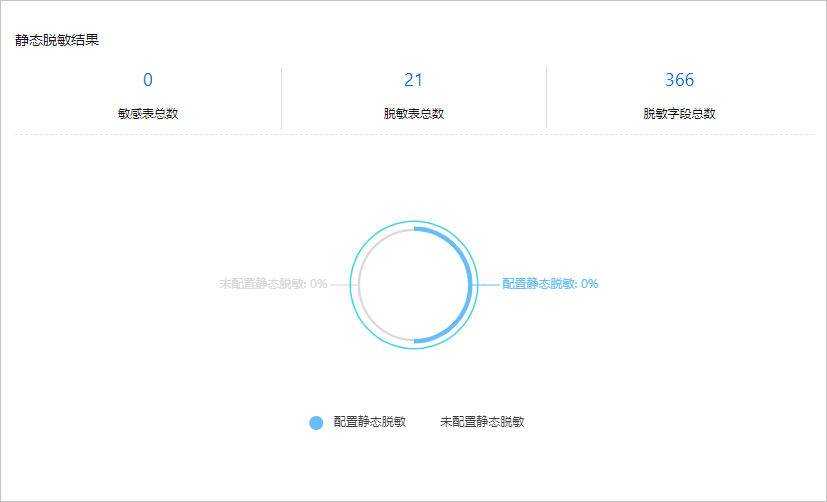Image resolution: width=827 pixels, height=502 pixels.
Task: Click the 敏感表总数 label
Action: 148,113
